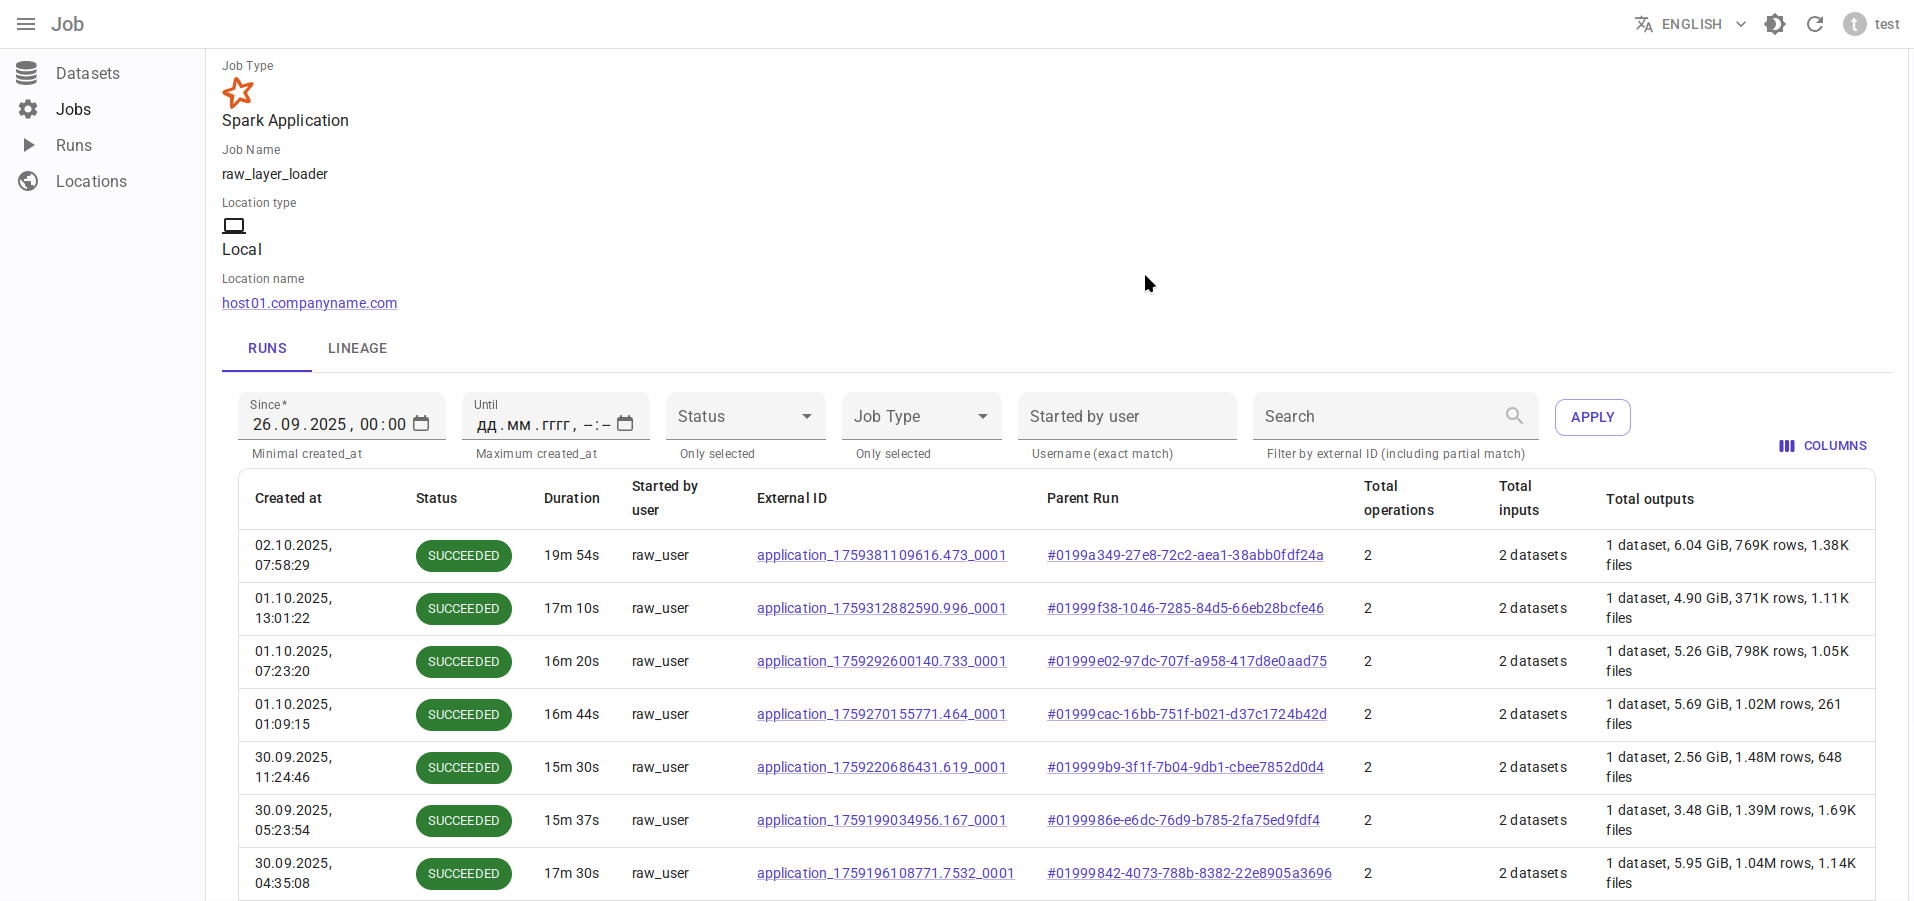Switch to the LINEAGE tab
1914x901 pixels.
(x=357, y=348)
